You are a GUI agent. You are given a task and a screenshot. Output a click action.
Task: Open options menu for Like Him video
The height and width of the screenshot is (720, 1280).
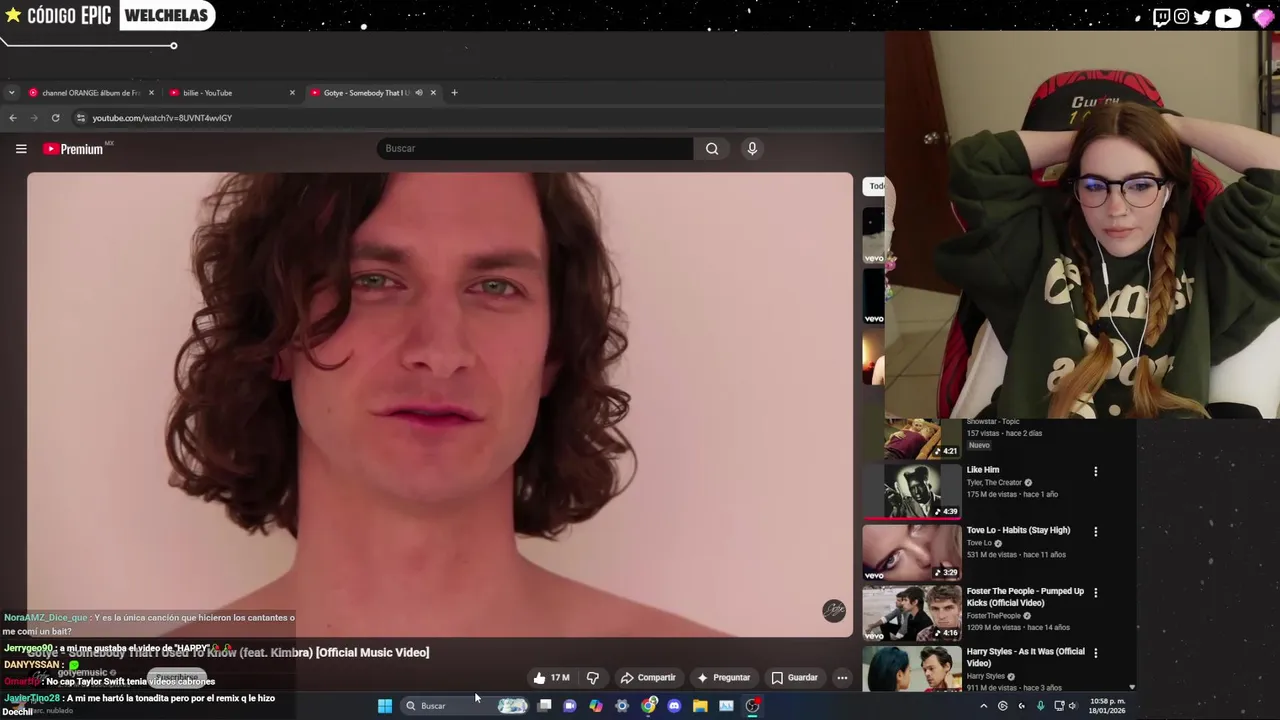pos(1095,471)
